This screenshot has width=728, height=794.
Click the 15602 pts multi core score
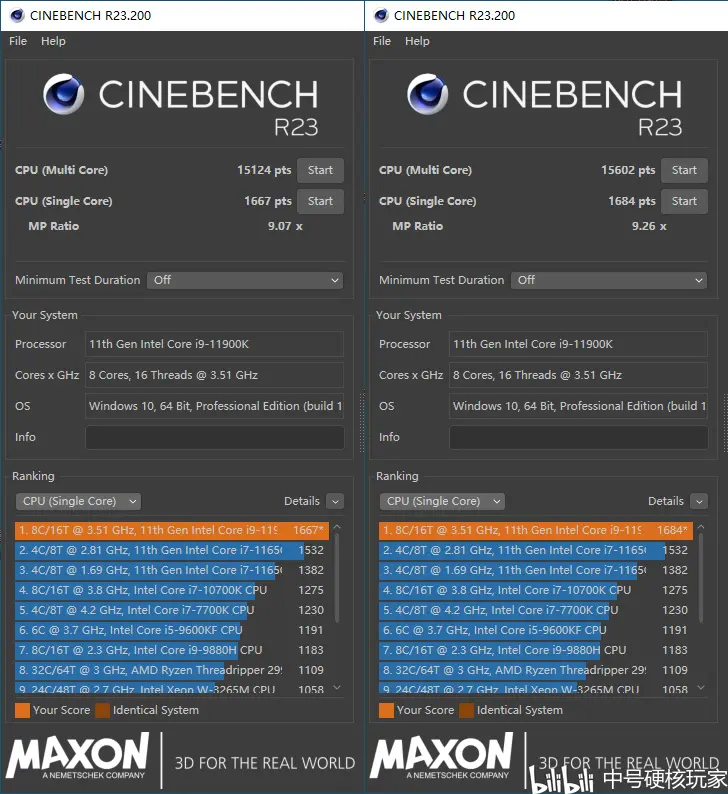628,170
